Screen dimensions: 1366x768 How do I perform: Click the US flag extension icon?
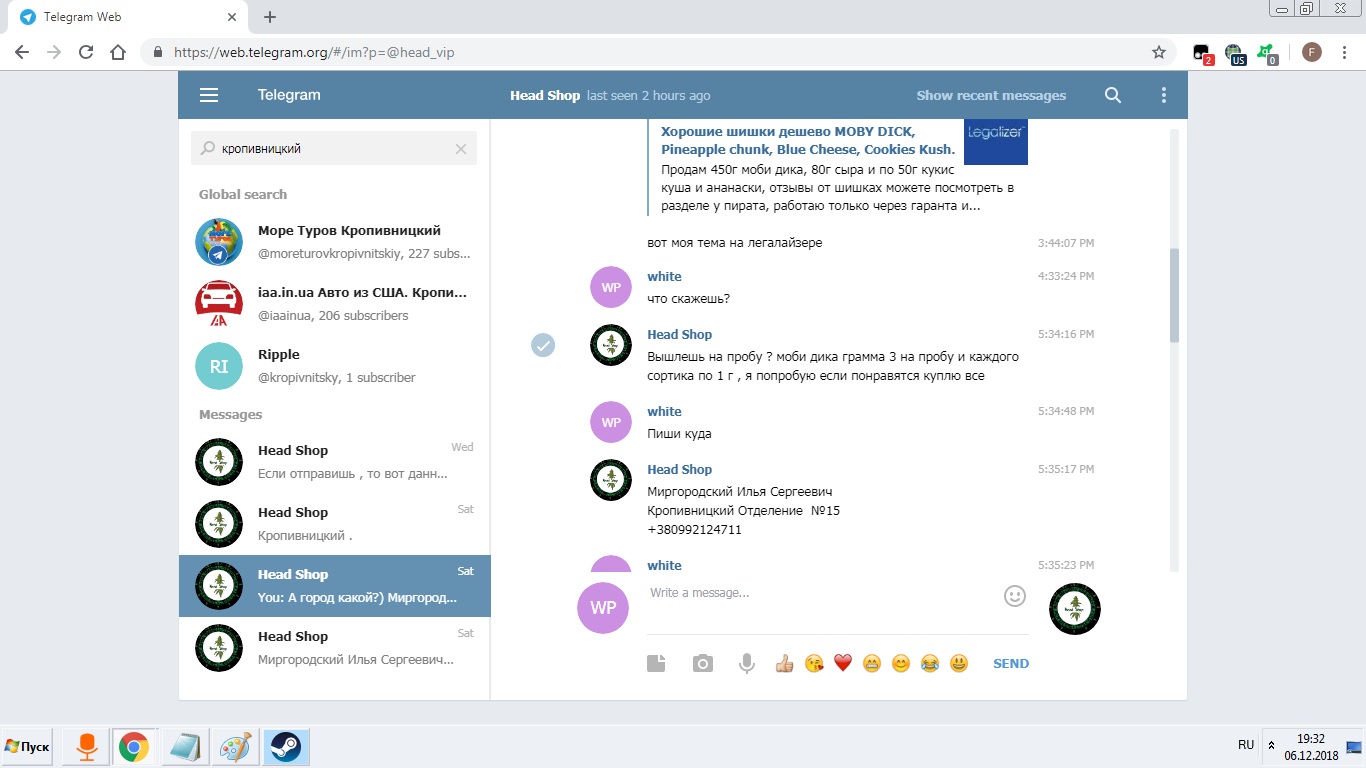click(x=1235, y=53)
